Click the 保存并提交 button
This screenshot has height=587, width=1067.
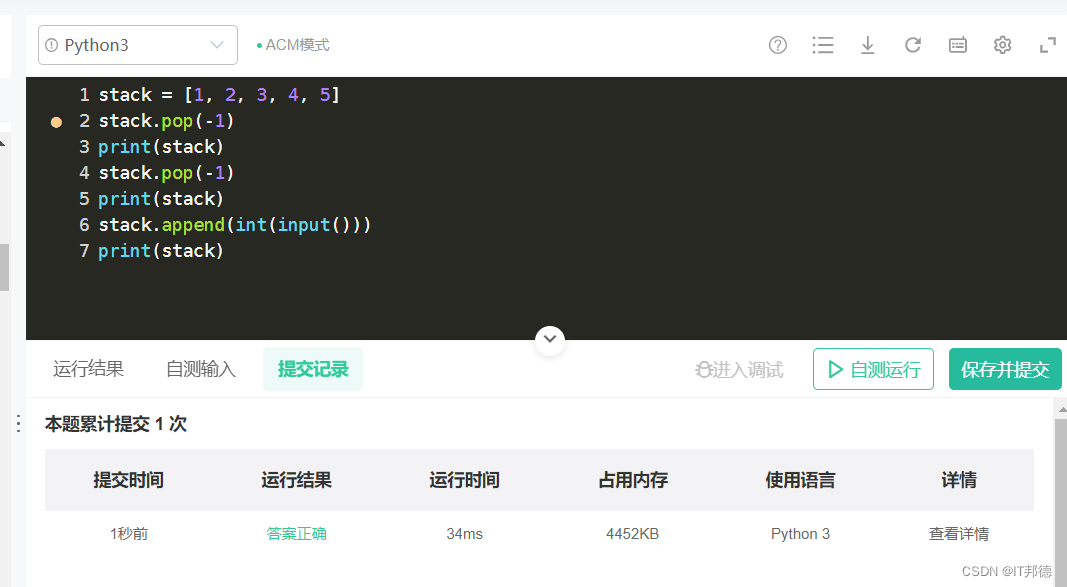click(x=1005, y=369)
